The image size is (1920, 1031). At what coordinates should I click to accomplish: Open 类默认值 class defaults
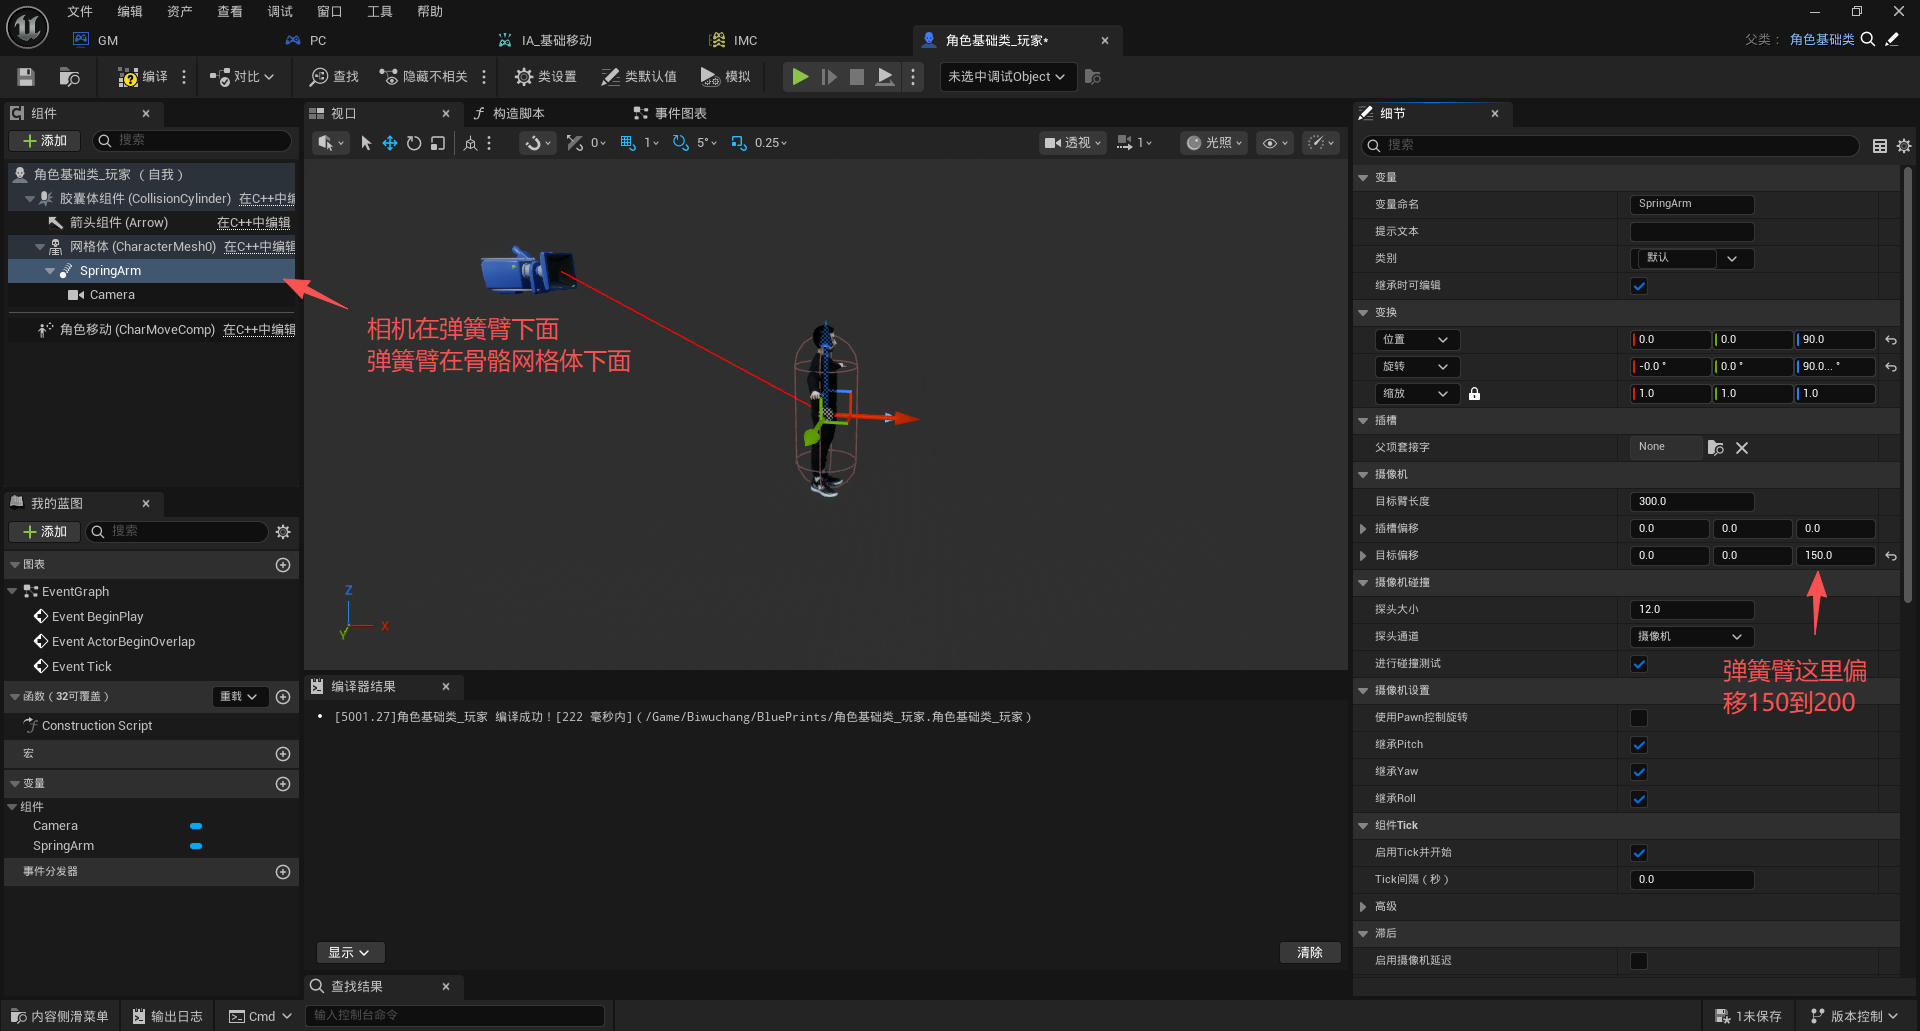coord(639,77)
